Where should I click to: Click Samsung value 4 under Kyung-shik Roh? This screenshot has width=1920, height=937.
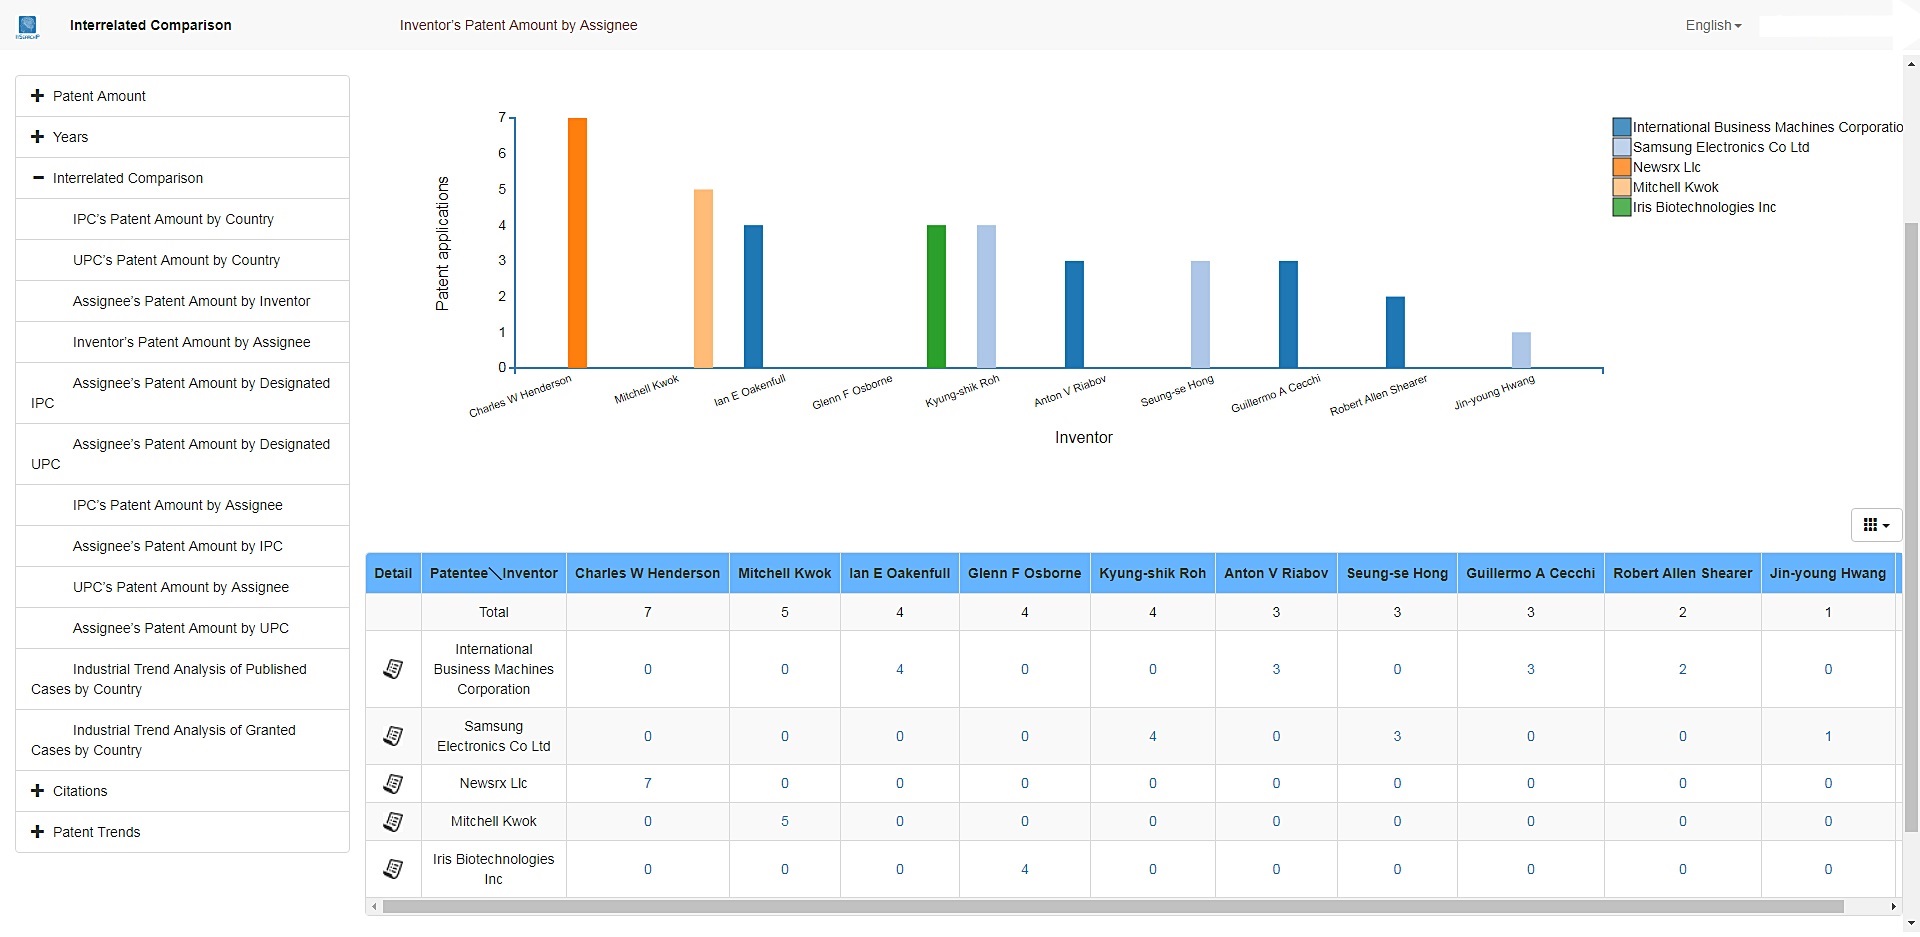click(x=1153, y=736)
